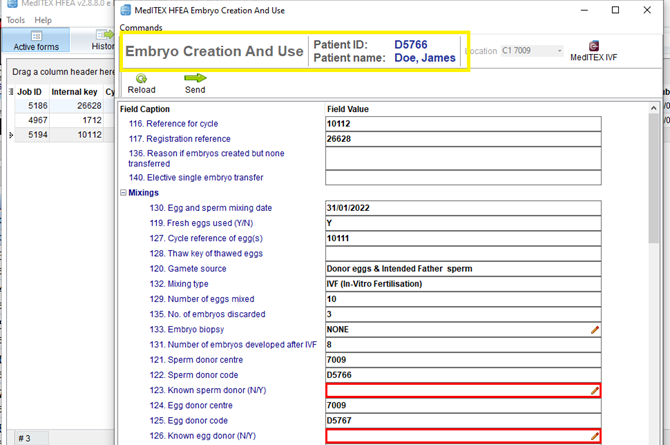Screen dimensions: 670x445
Task: Select row with Job ID 4967
Action: pos(64,121)
